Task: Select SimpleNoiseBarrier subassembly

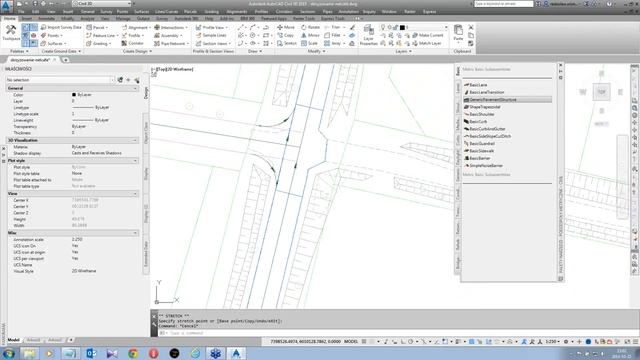Action: [x=486, y=166]
